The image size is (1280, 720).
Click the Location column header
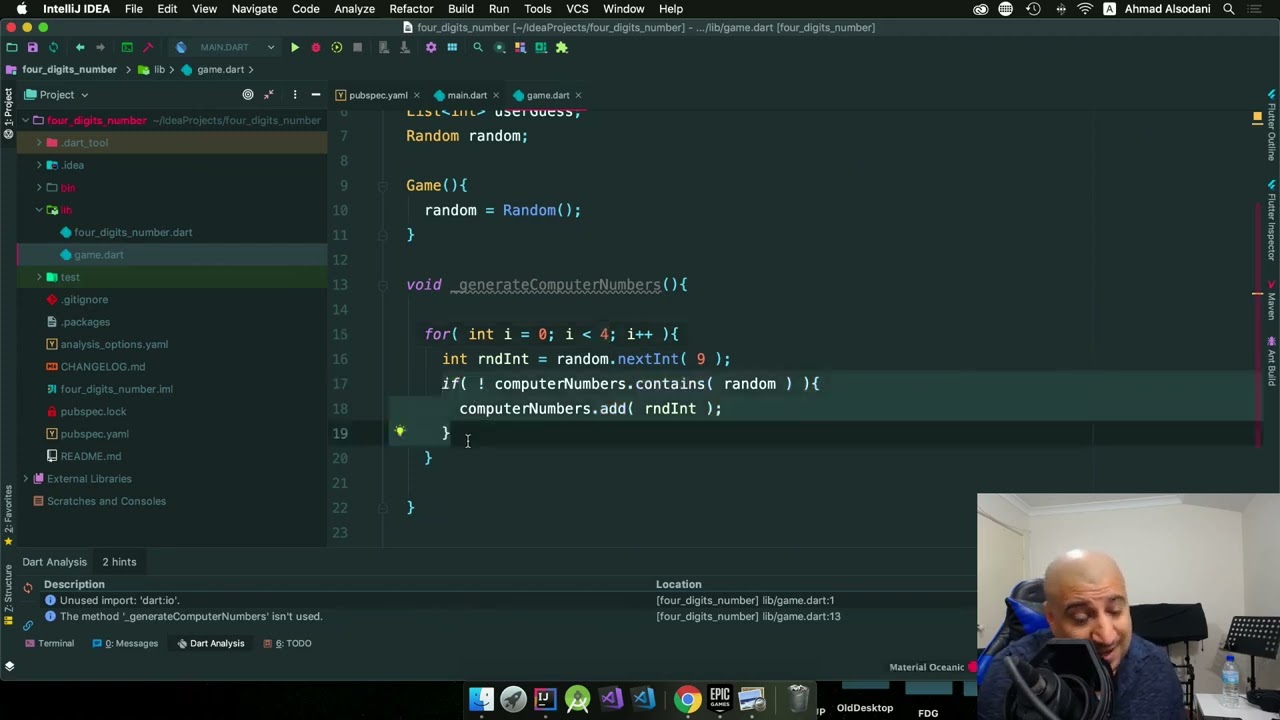tap(678, 584)
